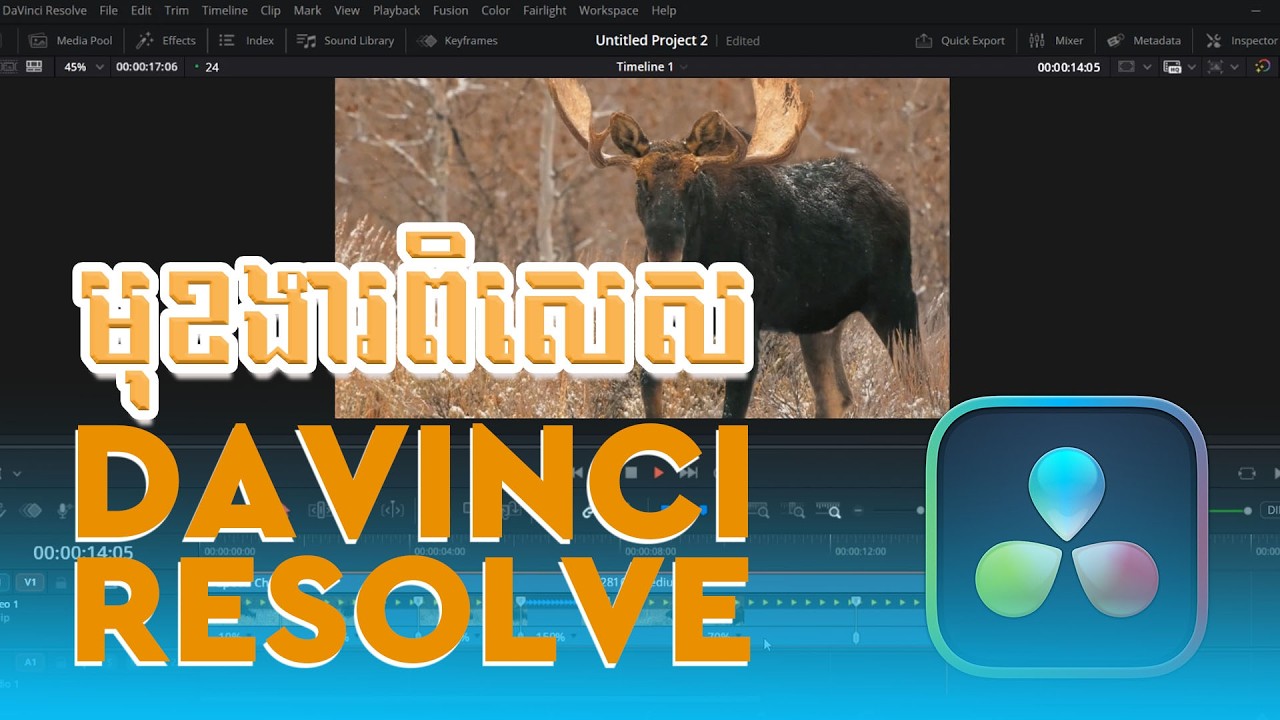The image size is (1280, 720).
Task: Open the DaVinci Resolve application menu
Action: pyautogui.click(x=44, y=10)
